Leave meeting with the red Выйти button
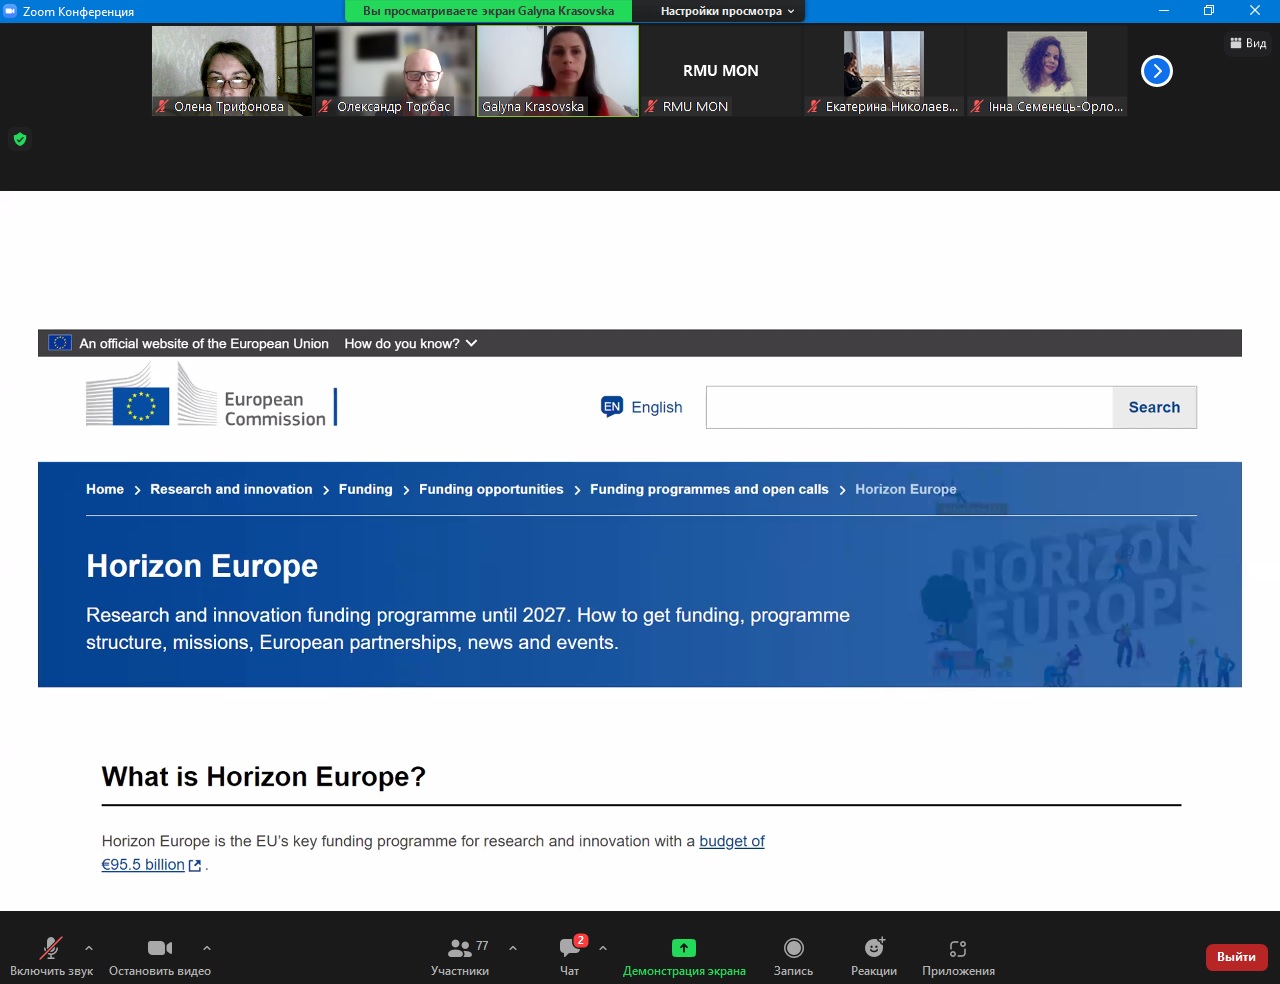This screenshot has height=984, width=1280. point(1236,957)
